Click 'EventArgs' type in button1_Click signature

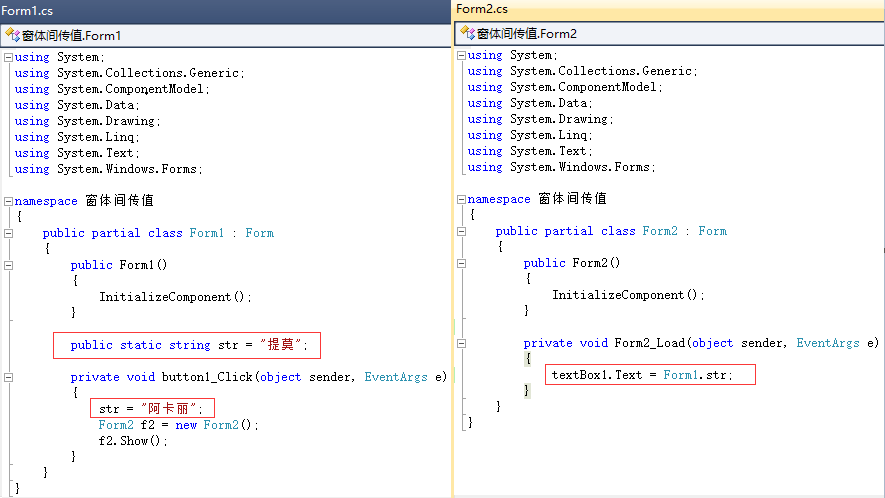396,377
